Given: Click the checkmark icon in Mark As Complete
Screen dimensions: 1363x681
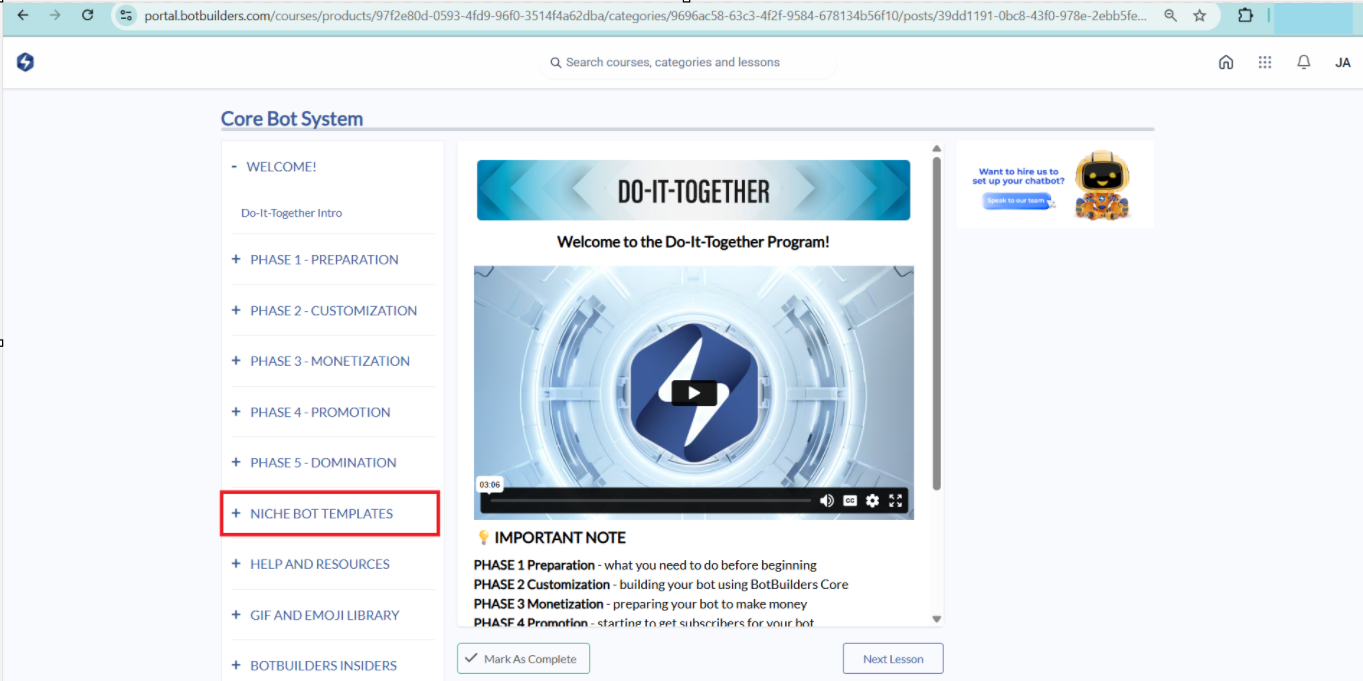Looking at the screenshot, I should [x=471, y=658].
